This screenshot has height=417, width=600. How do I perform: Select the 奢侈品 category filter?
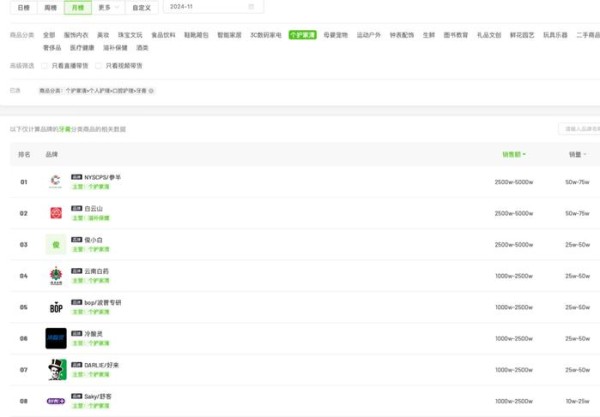(x=52, y=48)
